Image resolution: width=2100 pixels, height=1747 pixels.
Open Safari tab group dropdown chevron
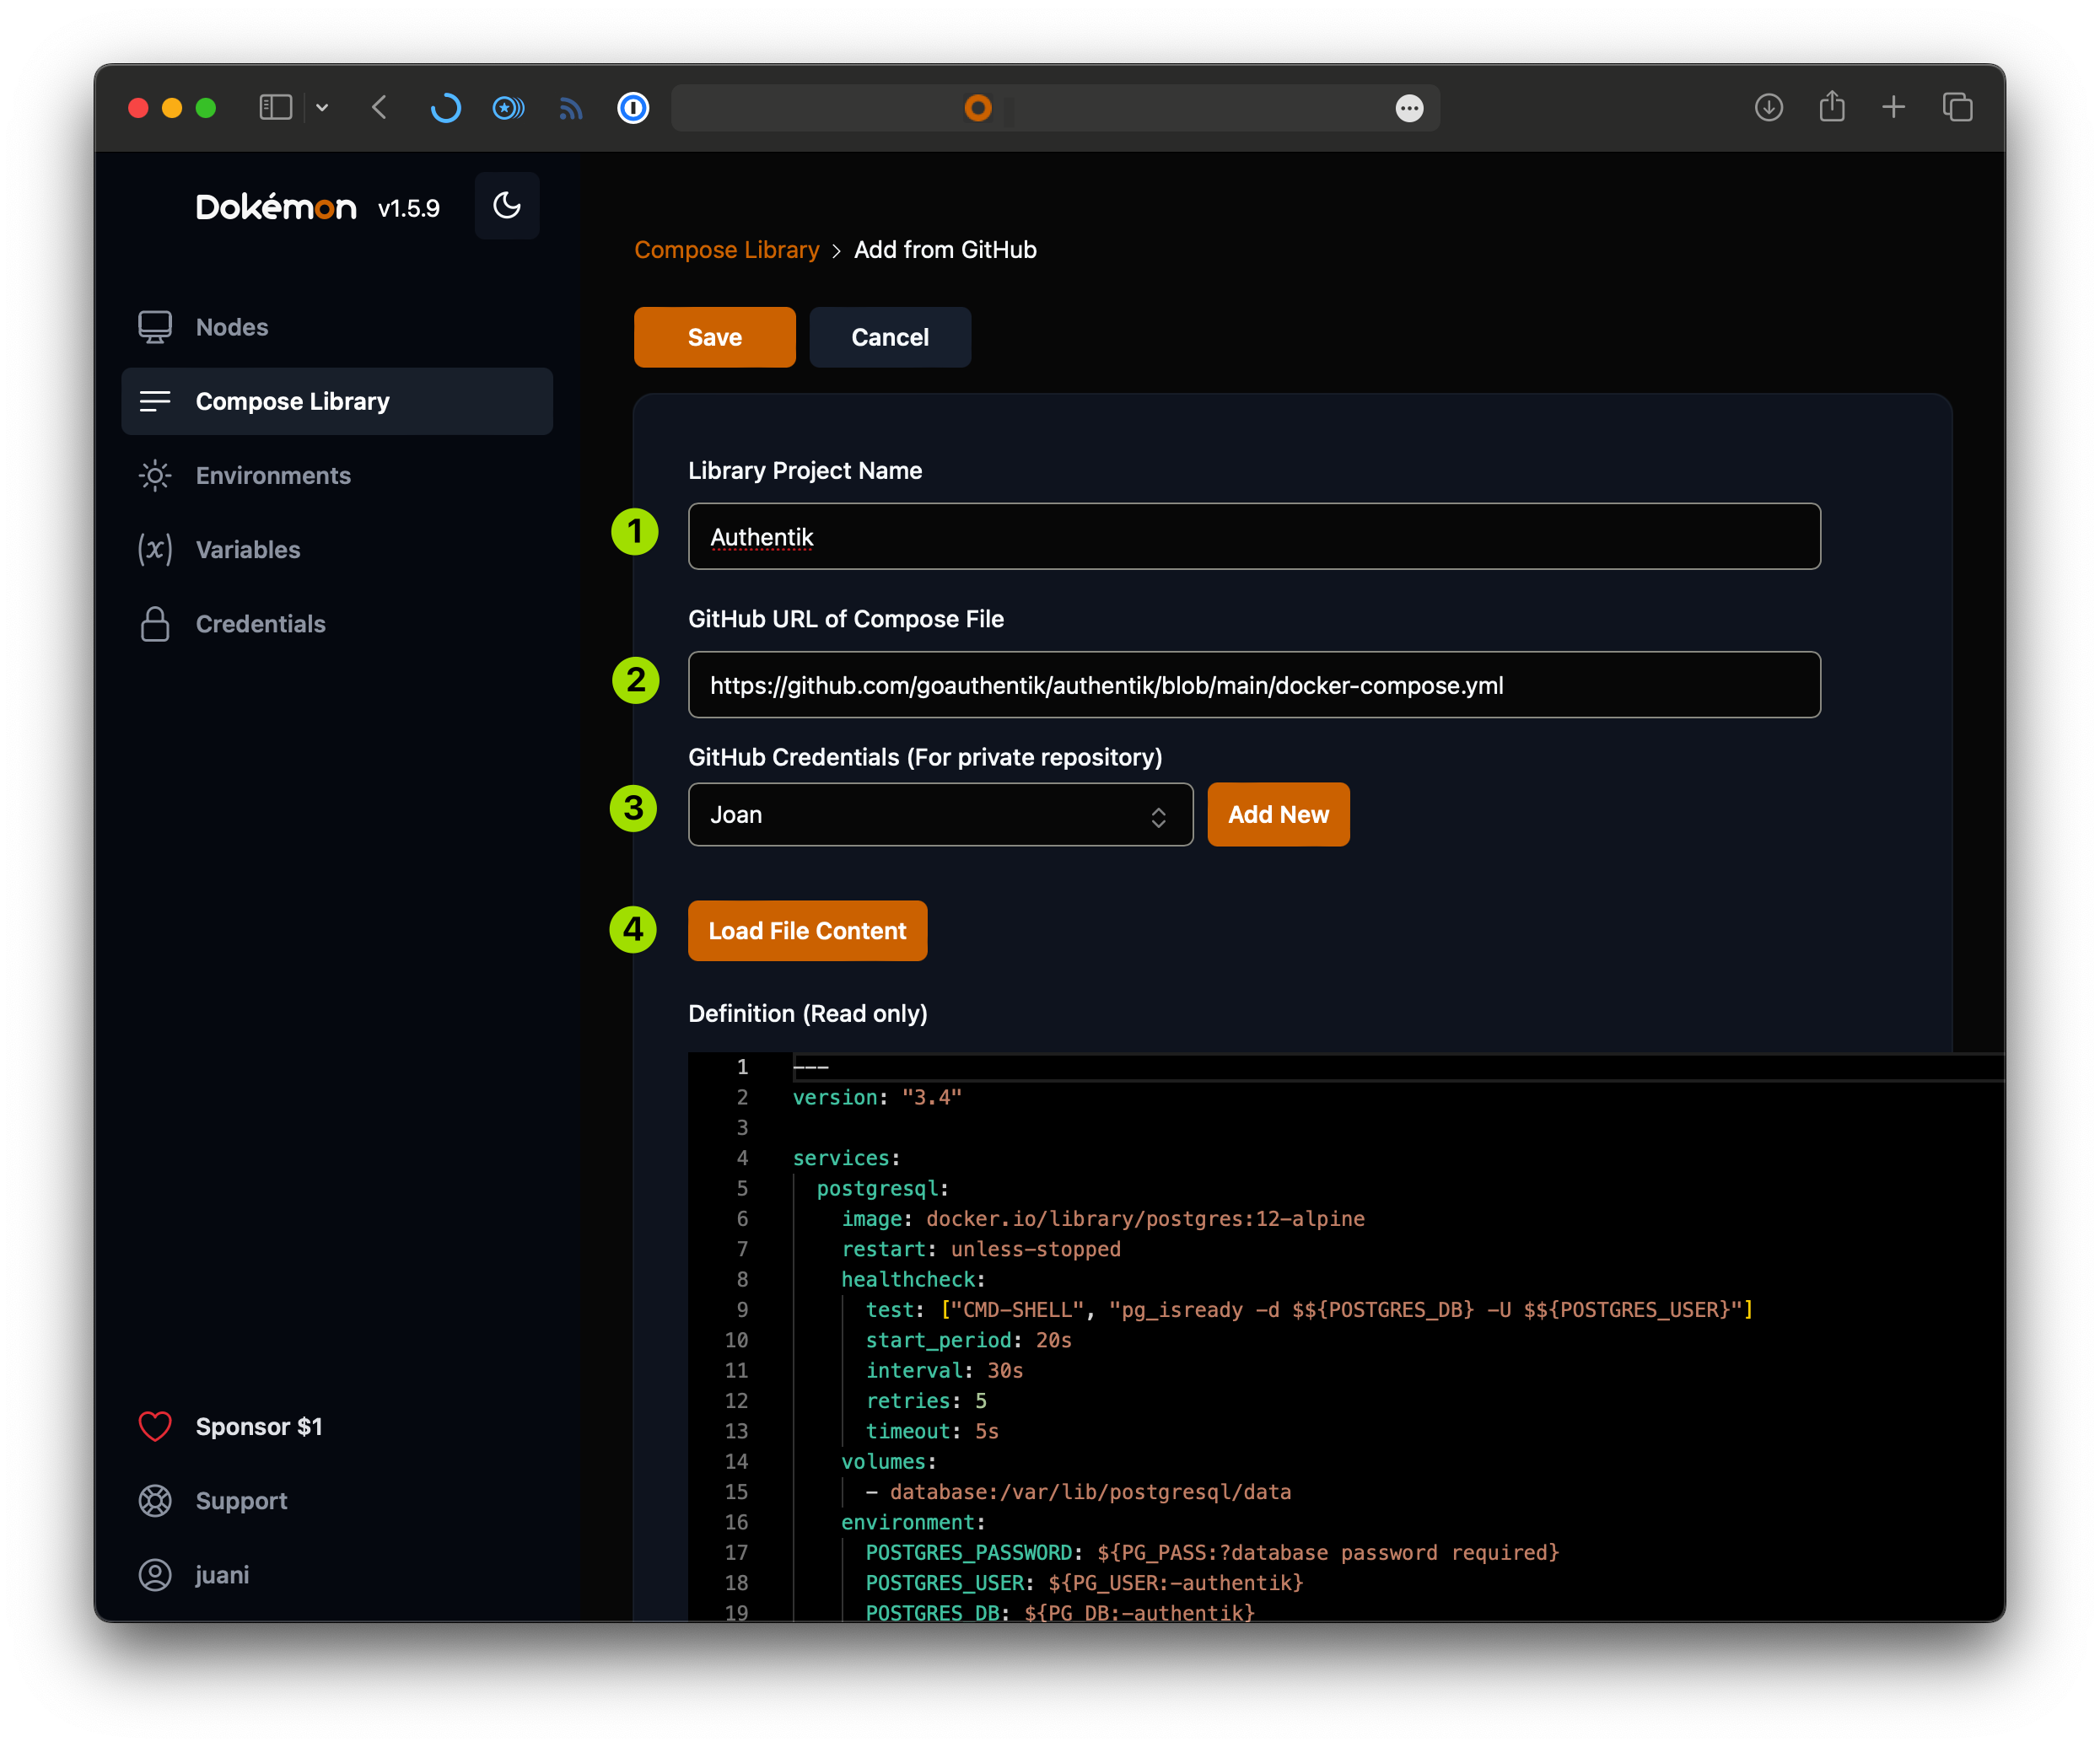point(322,107)
